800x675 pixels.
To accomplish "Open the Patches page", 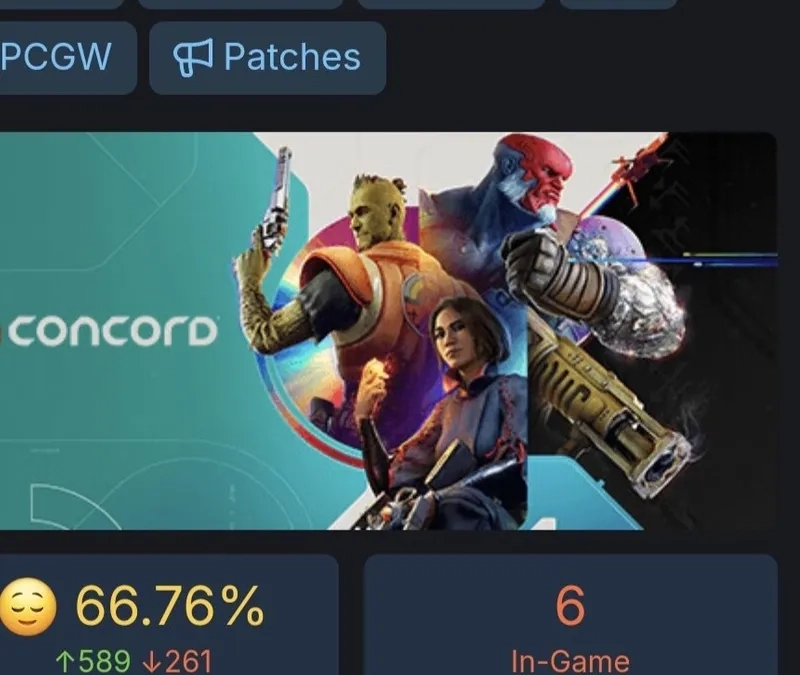I will pos(267,57).
